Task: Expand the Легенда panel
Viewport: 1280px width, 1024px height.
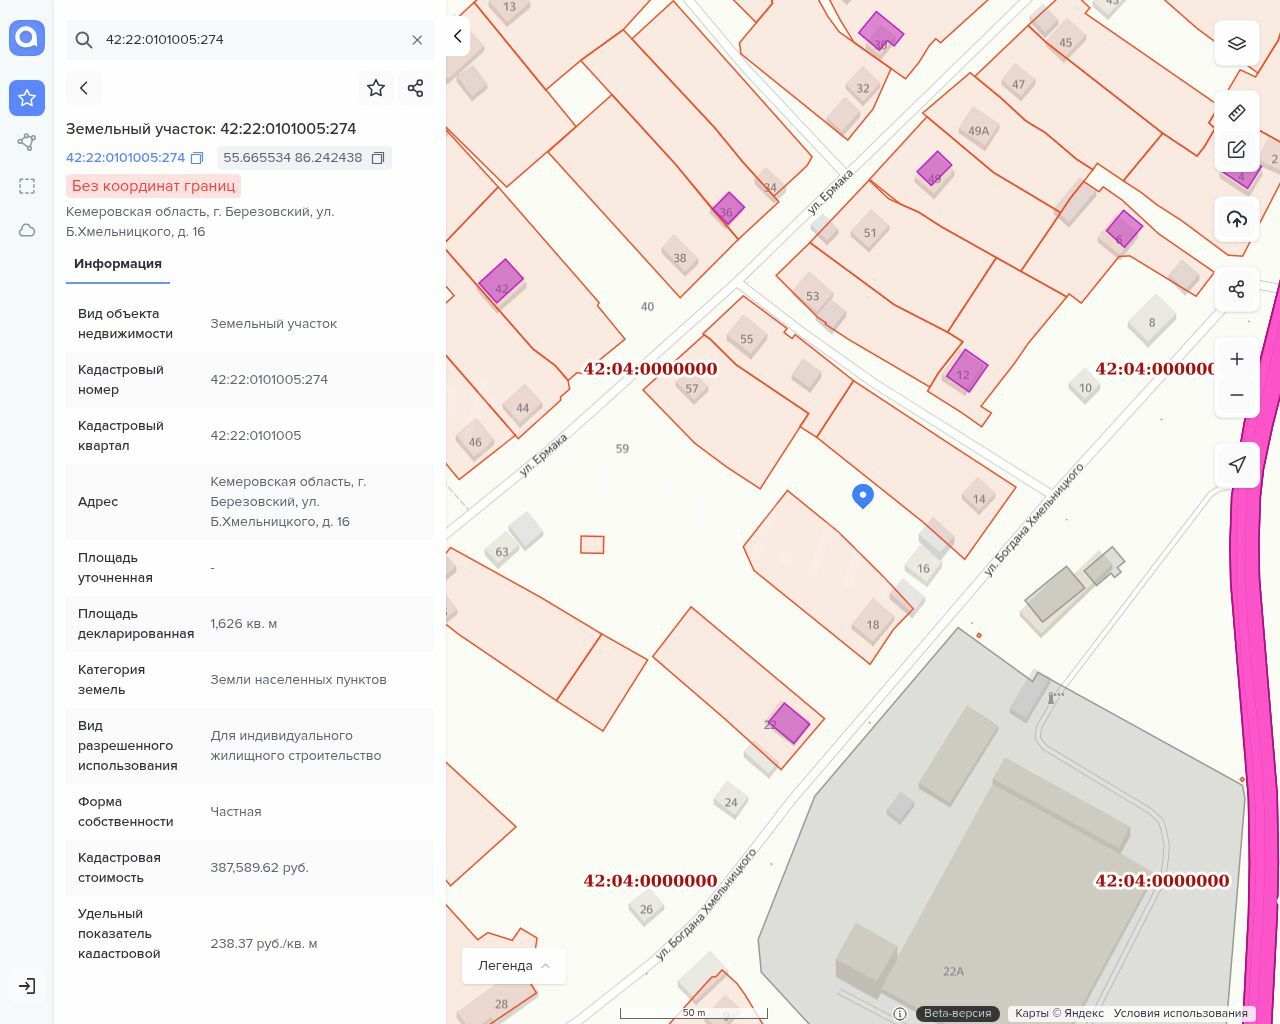Action: (513, 966)
